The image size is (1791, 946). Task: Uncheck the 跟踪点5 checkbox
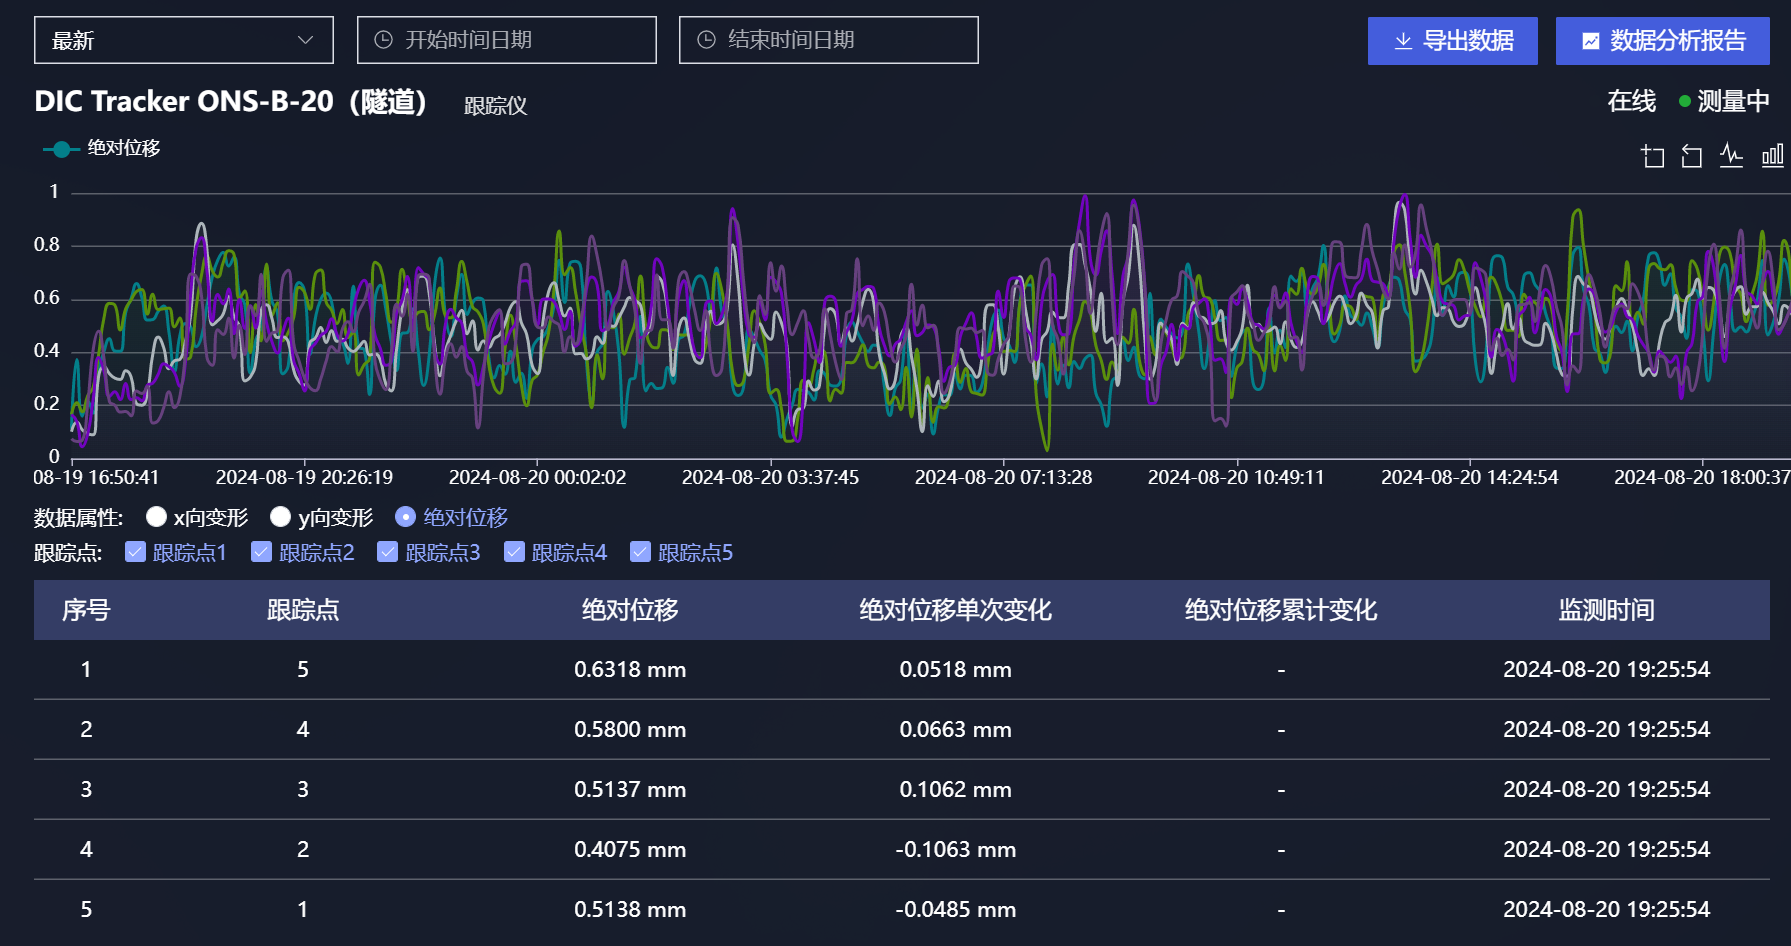pyautogui.click(x=640, y=551)
